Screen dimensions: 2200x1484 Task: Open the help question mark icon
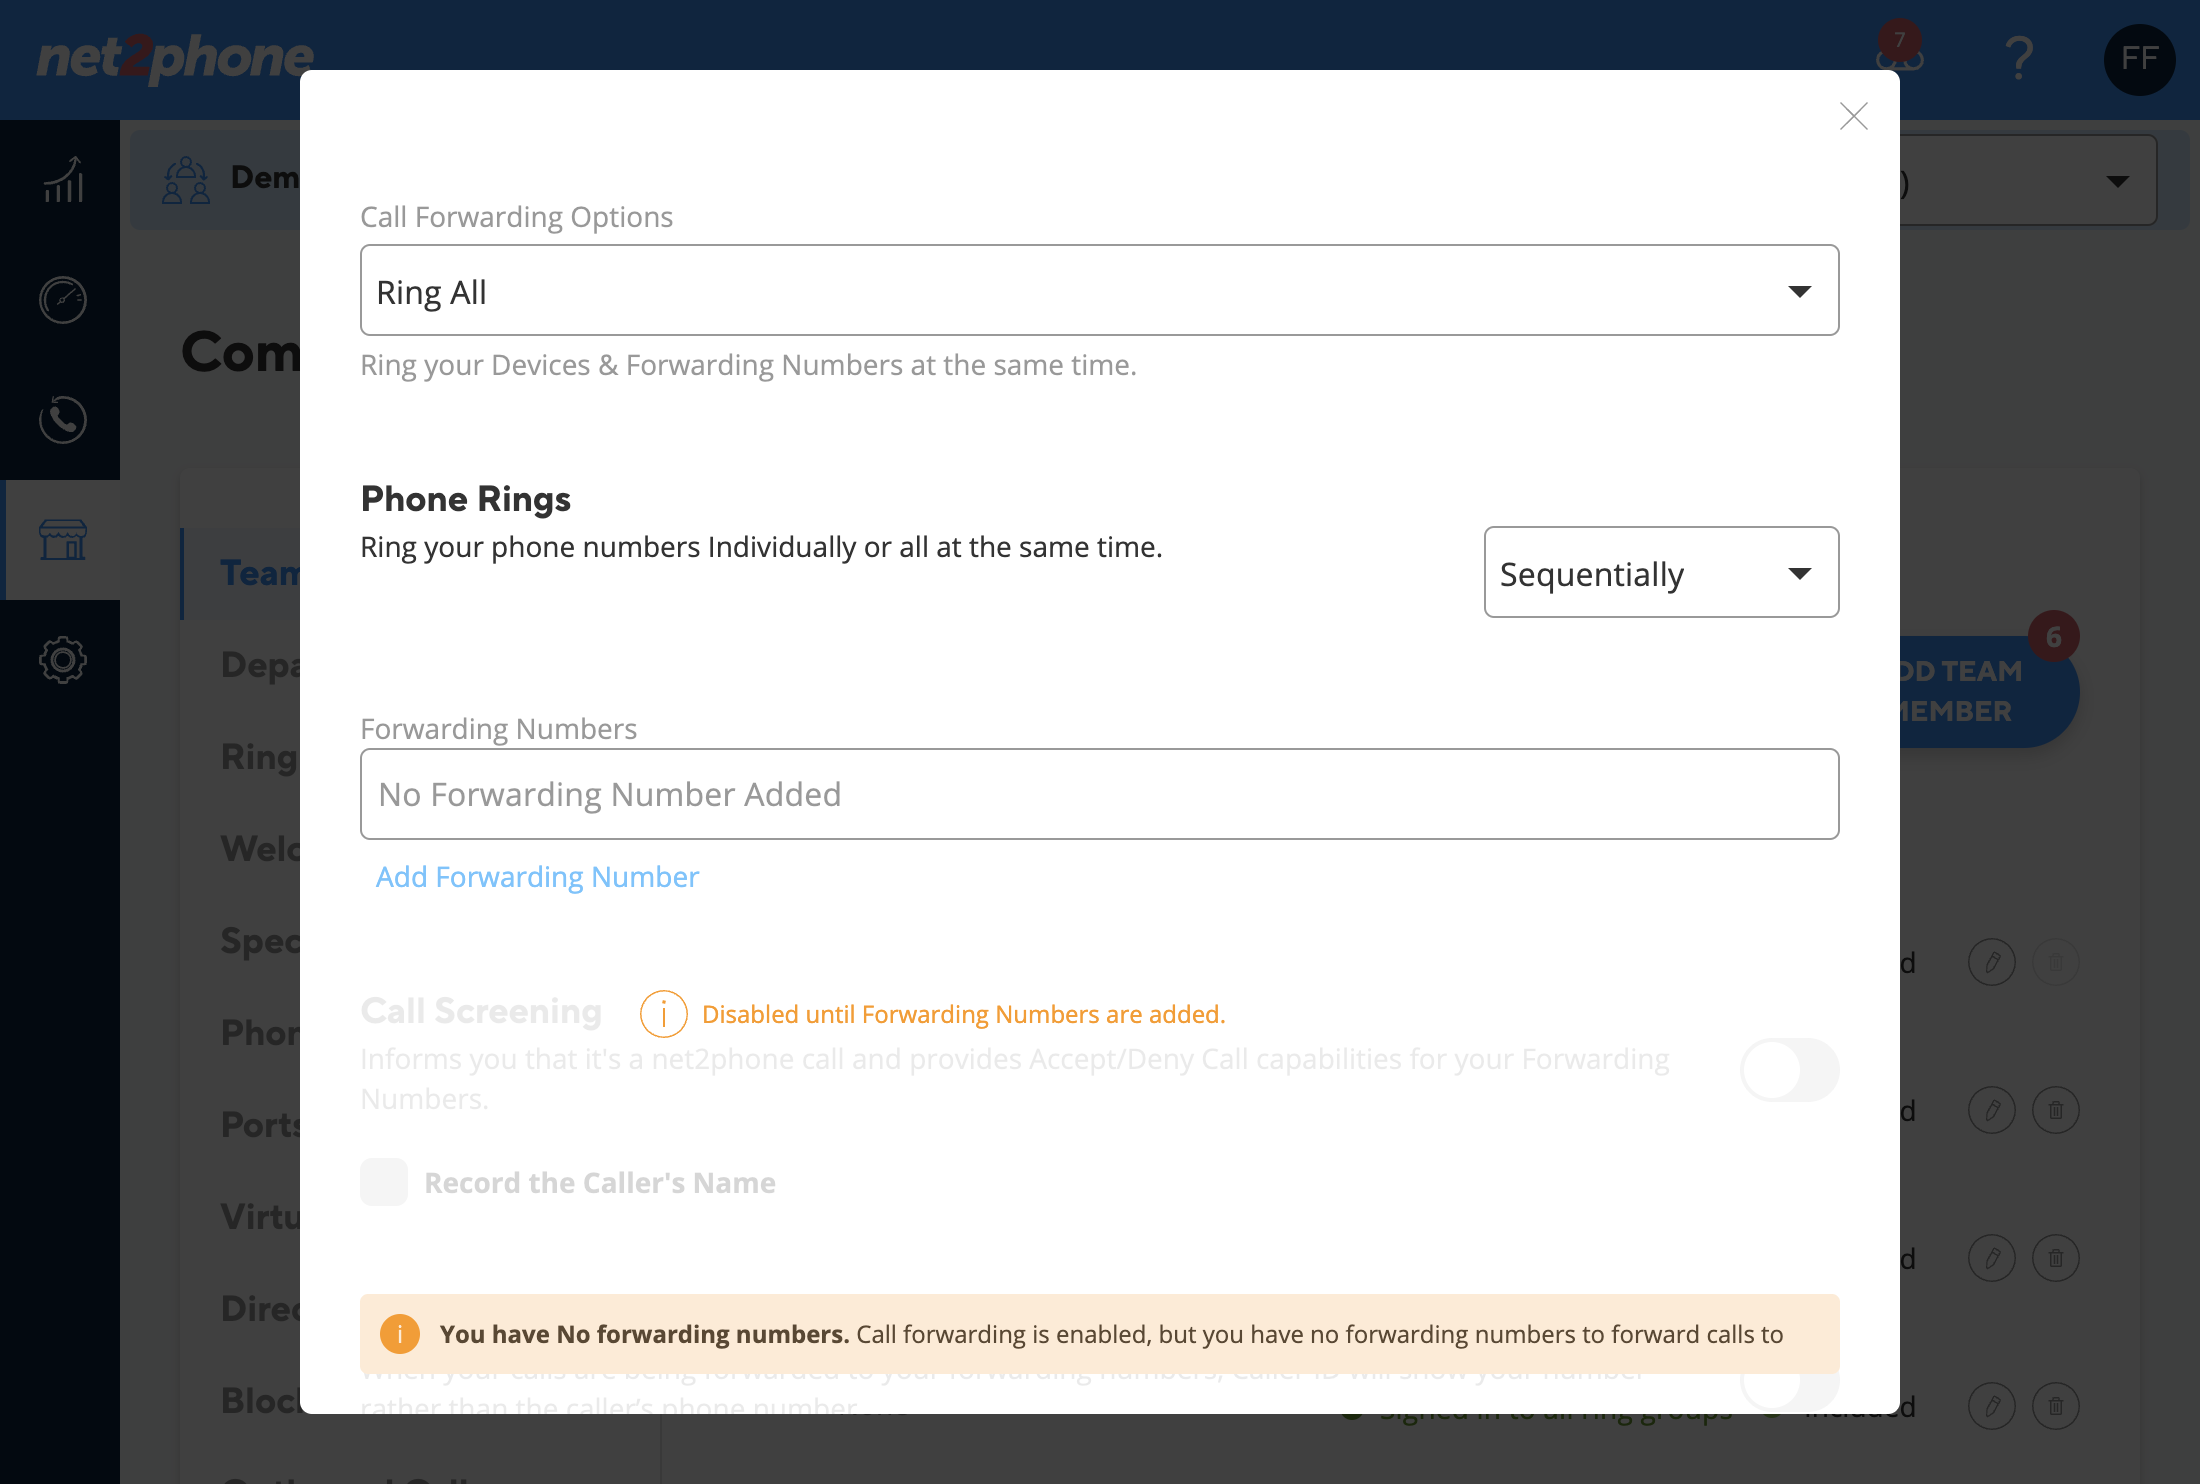(2019, 58)
